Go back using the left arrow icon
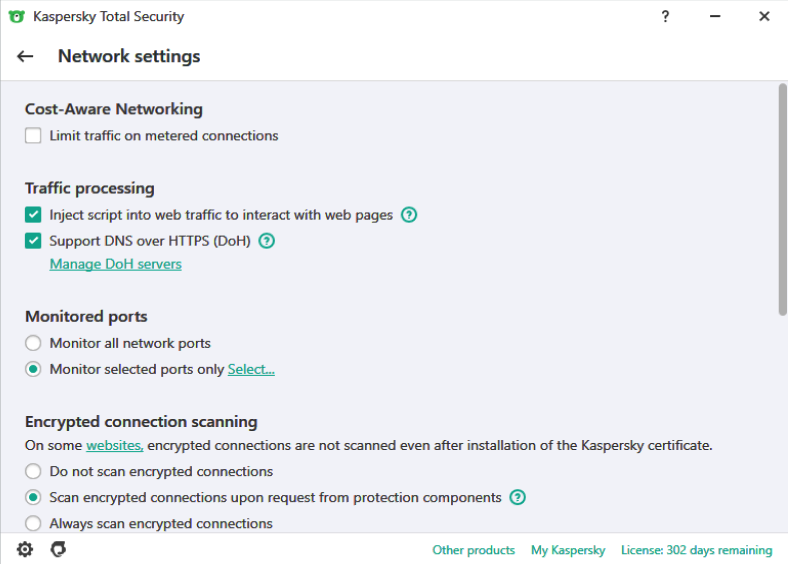Image resolution: width=788 pixels, height=564 pixels. [25, 56]
